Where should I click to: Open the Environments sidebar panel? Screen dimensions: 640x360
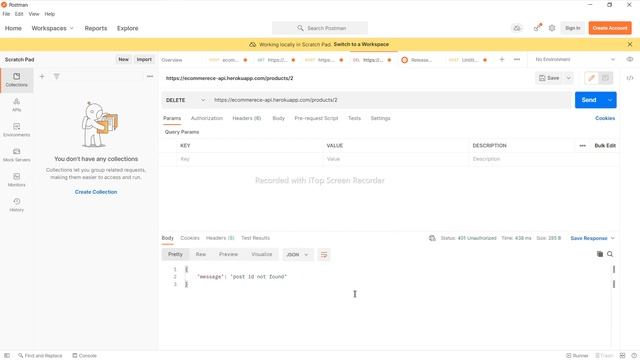pyautogui.click(x=16, y=129)
